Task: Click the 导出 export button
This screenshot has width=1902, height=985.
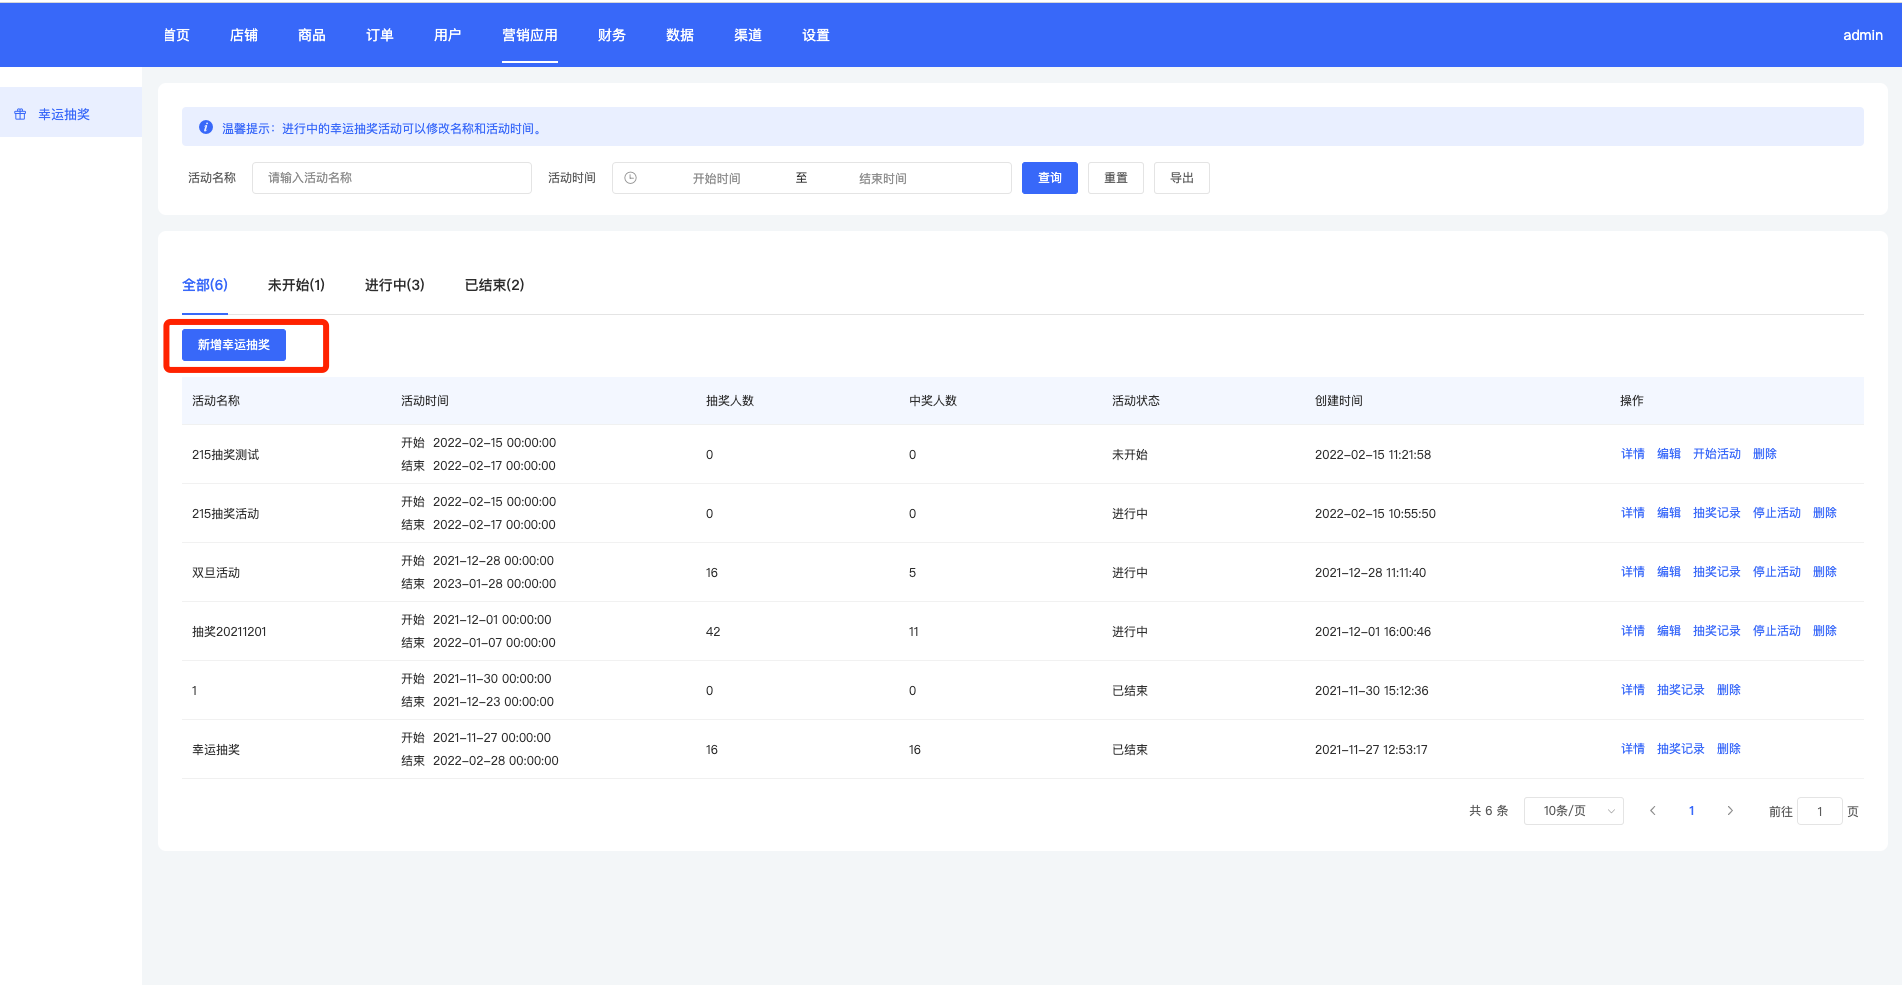Action: click(x=1181, y=178)
